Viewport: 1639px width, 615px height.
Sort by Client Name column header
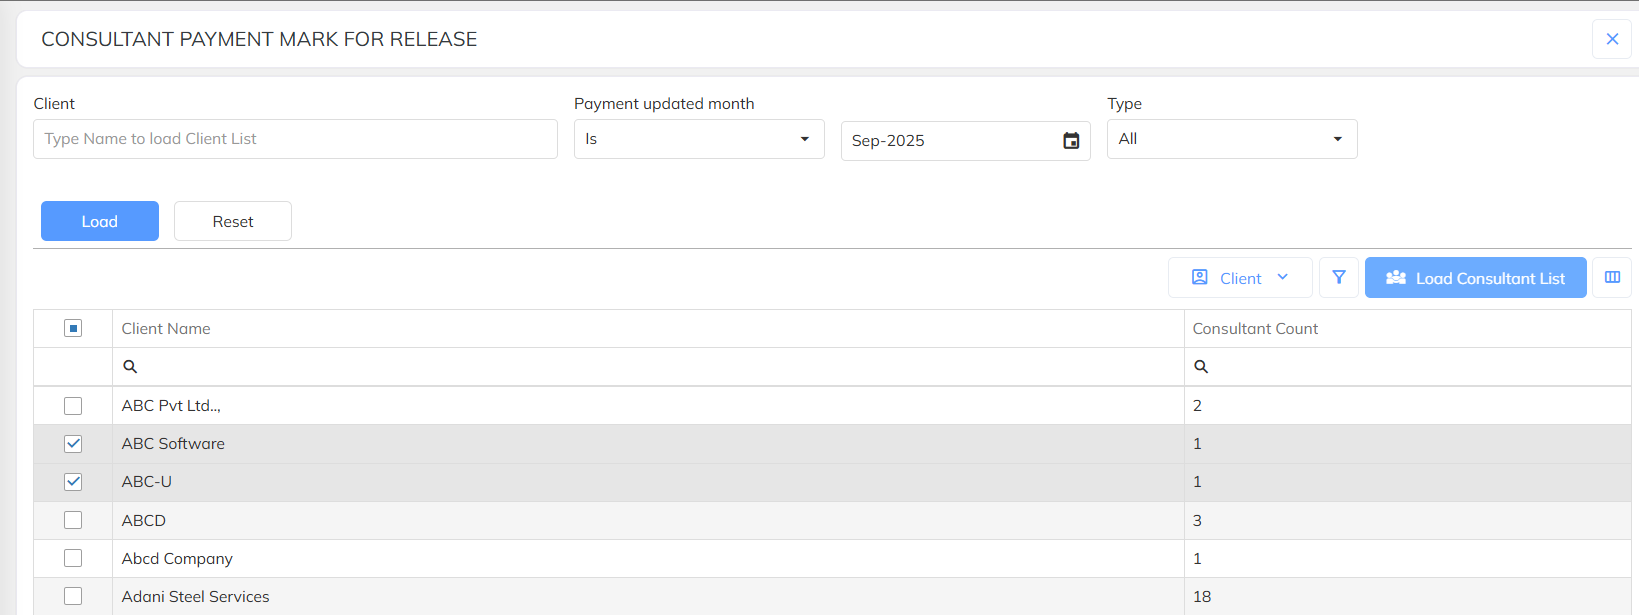[166, 329]
